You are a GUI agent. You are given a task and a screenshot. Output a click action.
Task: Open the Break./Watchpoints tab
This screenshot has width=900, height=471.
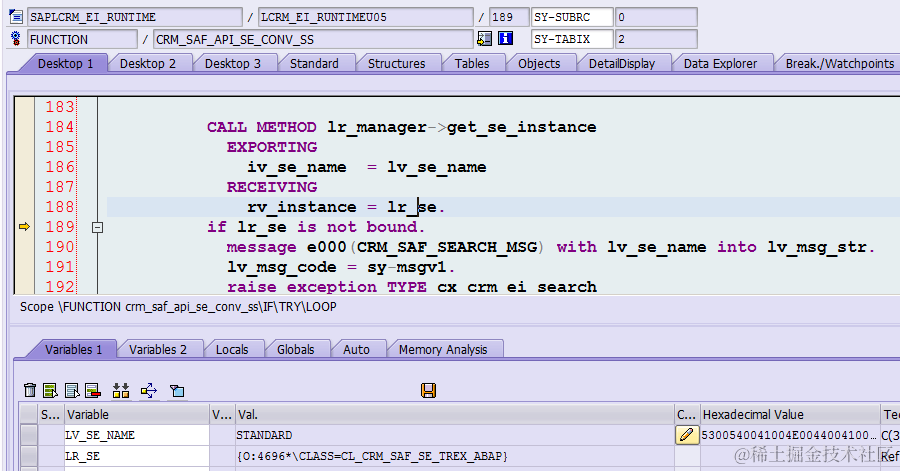[839, 63]
